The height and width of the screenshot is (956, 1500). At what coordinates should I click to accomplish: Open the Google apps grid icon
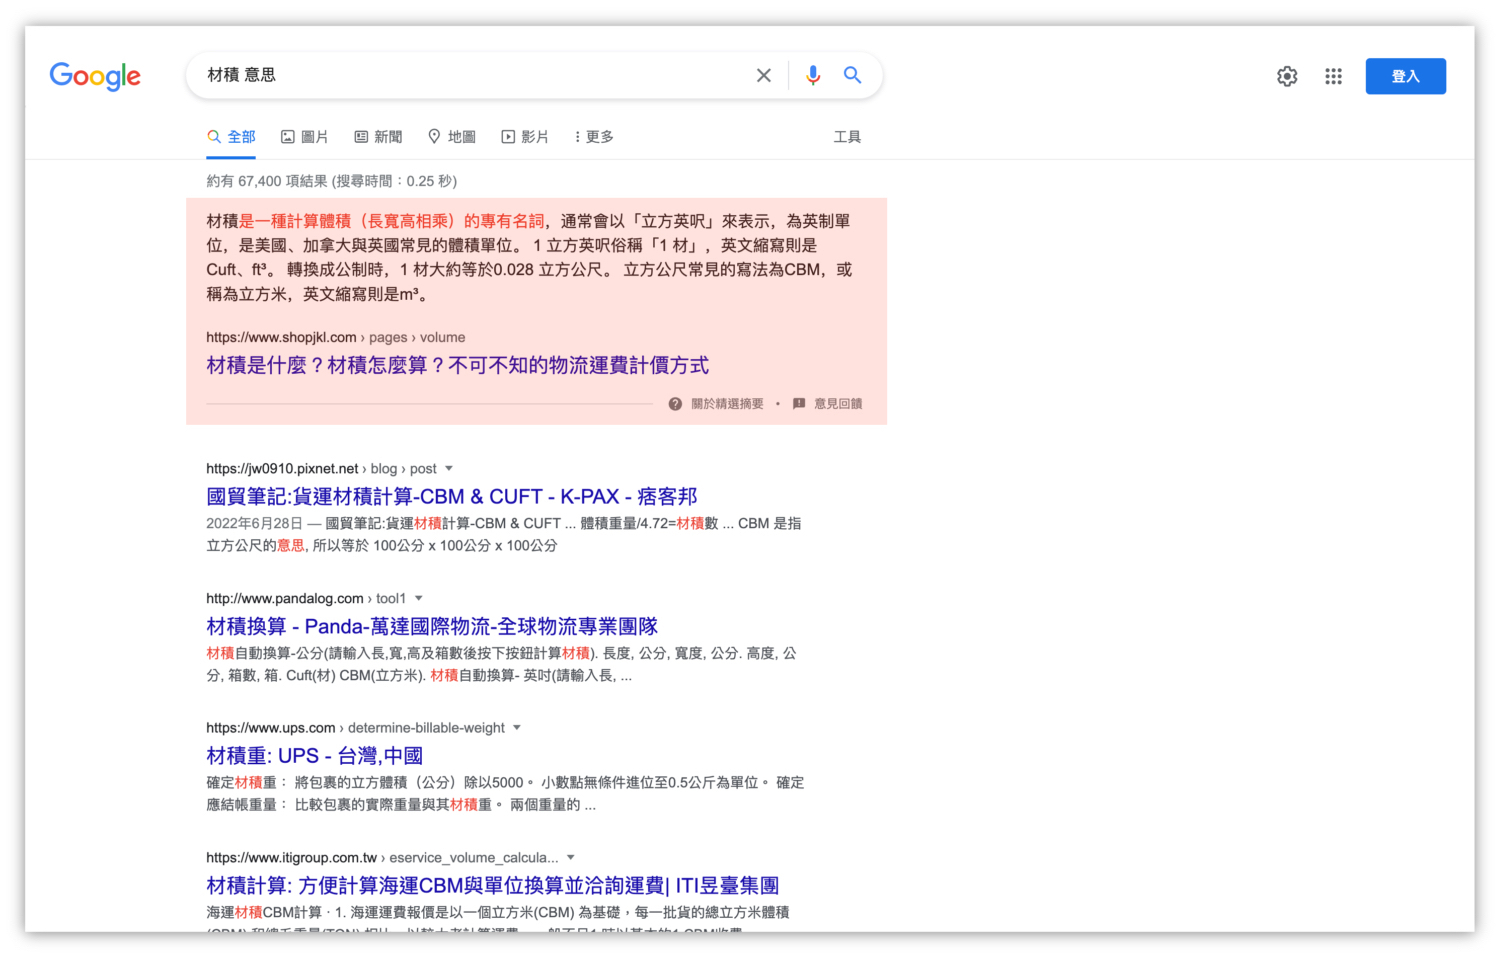[1333, 75]
